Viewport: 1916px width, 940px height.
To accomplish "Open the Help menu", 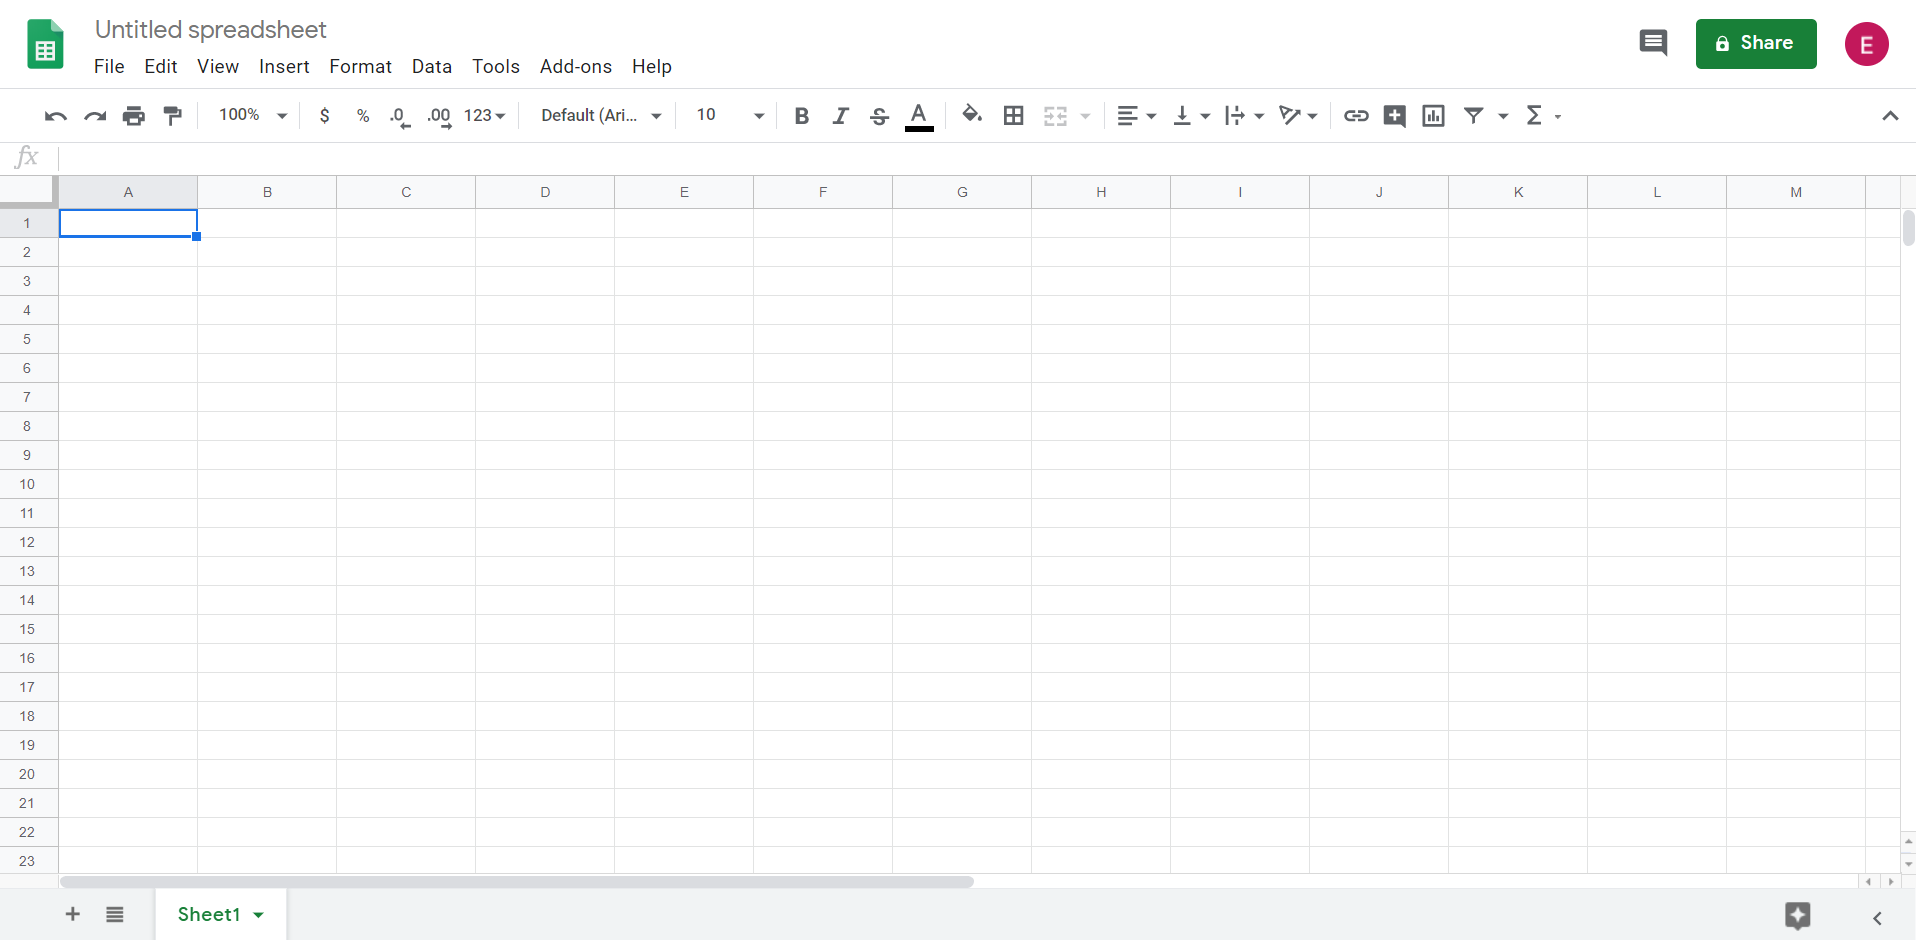I will pyautogui.click(x=652, y=66).
